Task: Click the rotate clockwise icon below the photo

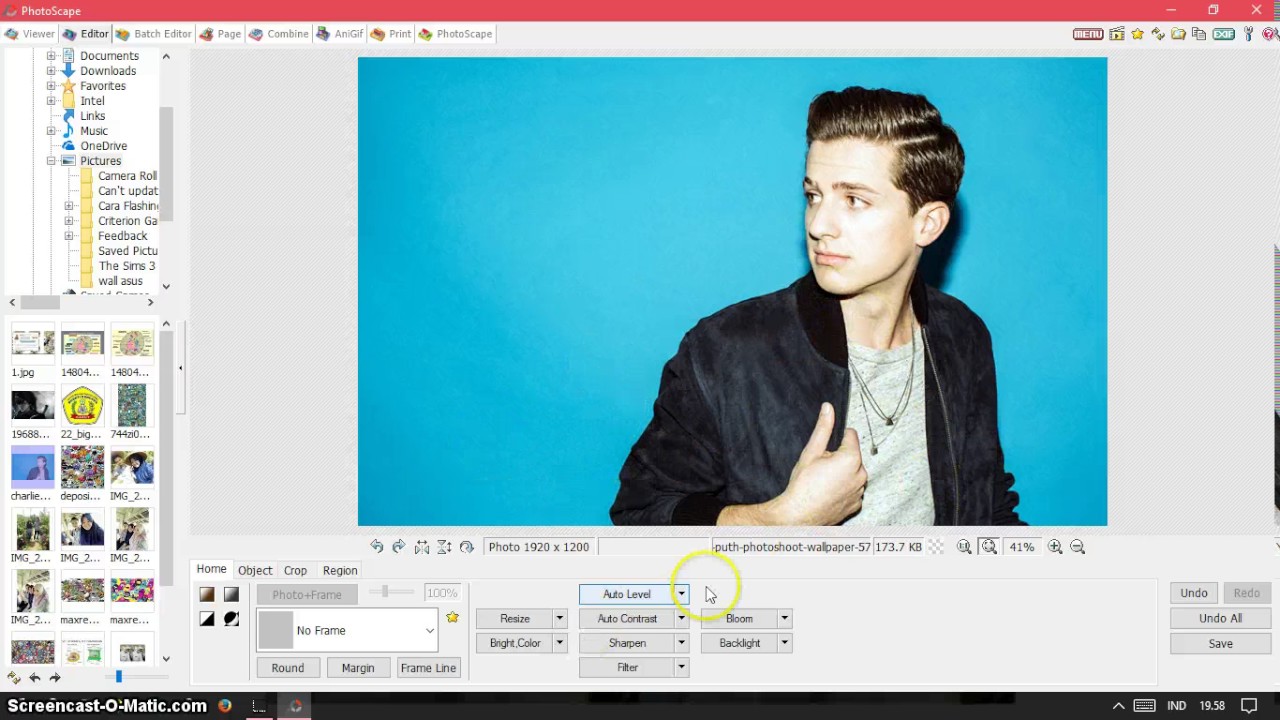Action: pyautogui.click(x=399, y=547)
